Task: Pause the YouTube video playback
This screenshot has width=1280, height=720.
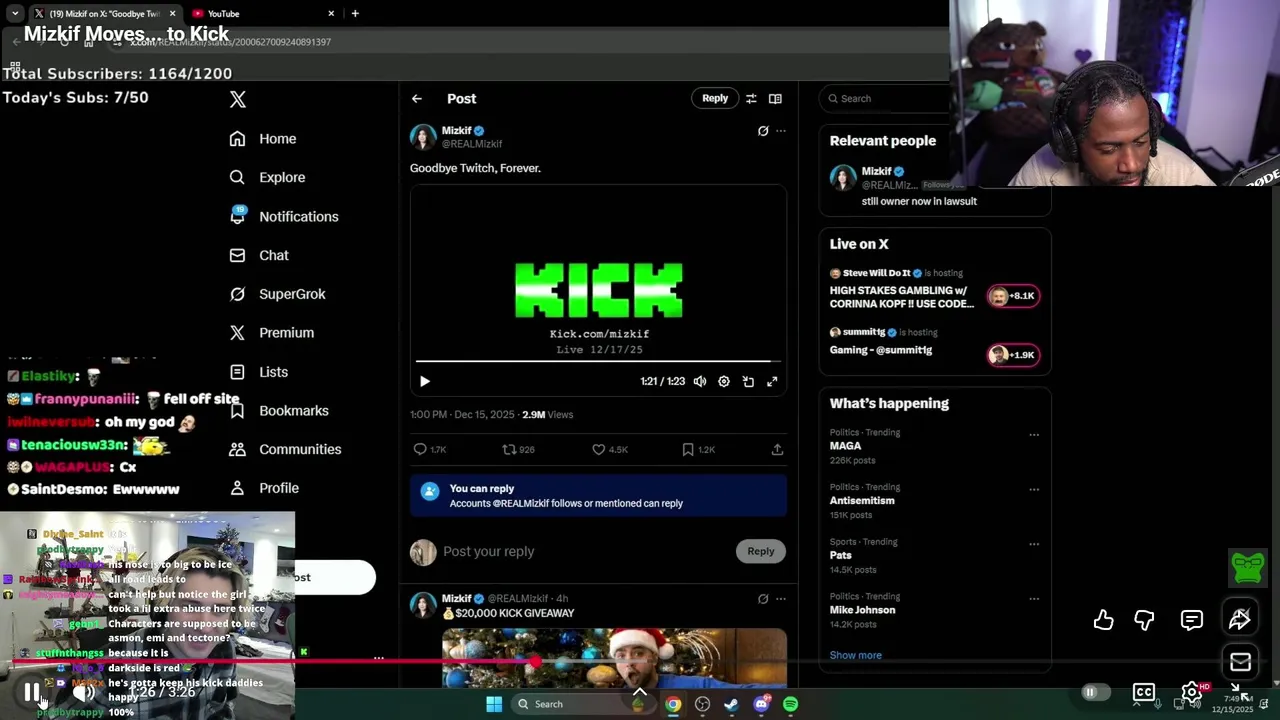Action: 32,692
